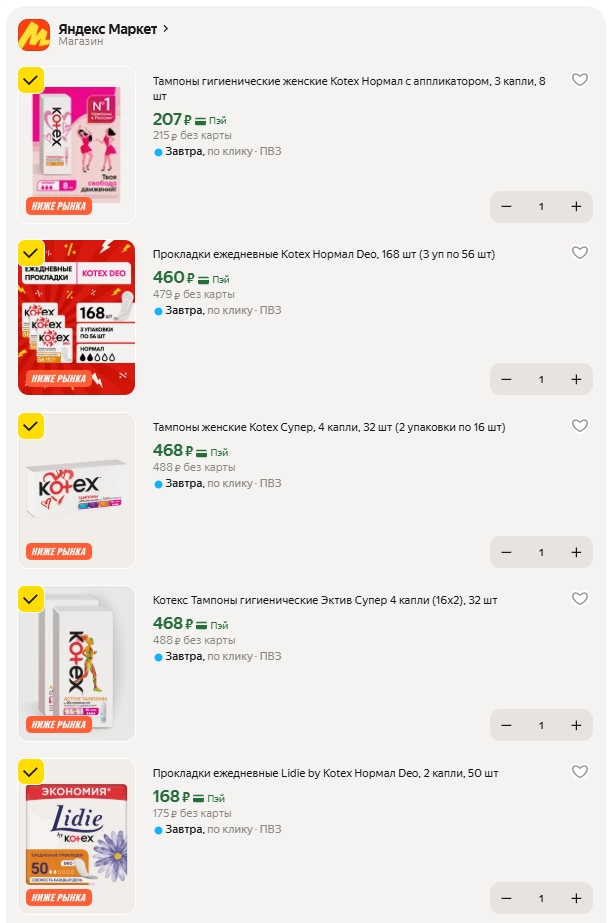Uncheck the Kotex Супер 32 шт item
614x923 pixels.
click(31, 426)
